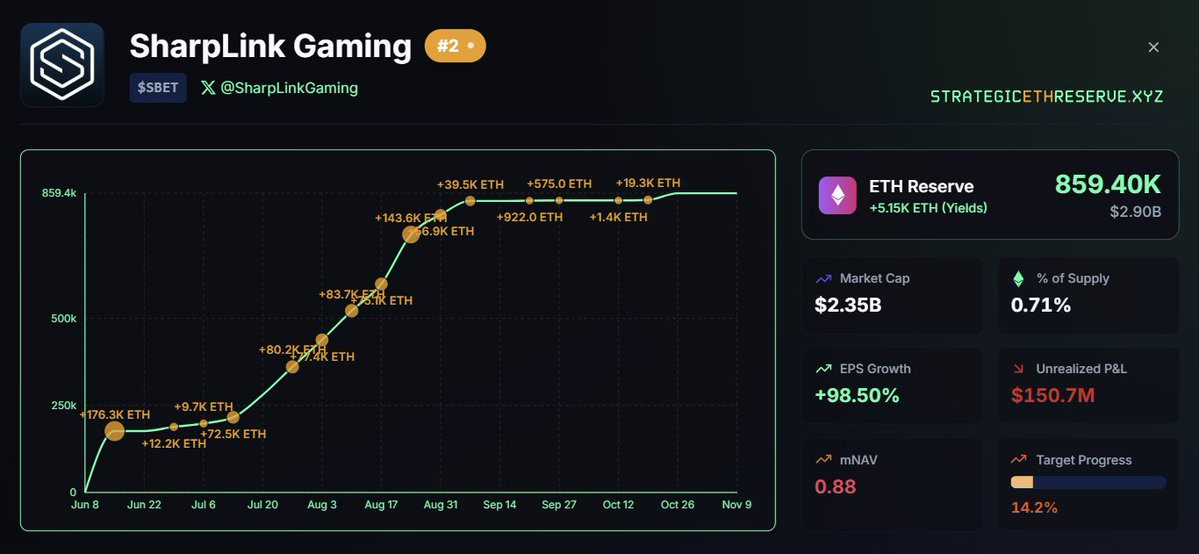
Task: Select the +143.6K ETH chart marker
Action: point(411,234)
